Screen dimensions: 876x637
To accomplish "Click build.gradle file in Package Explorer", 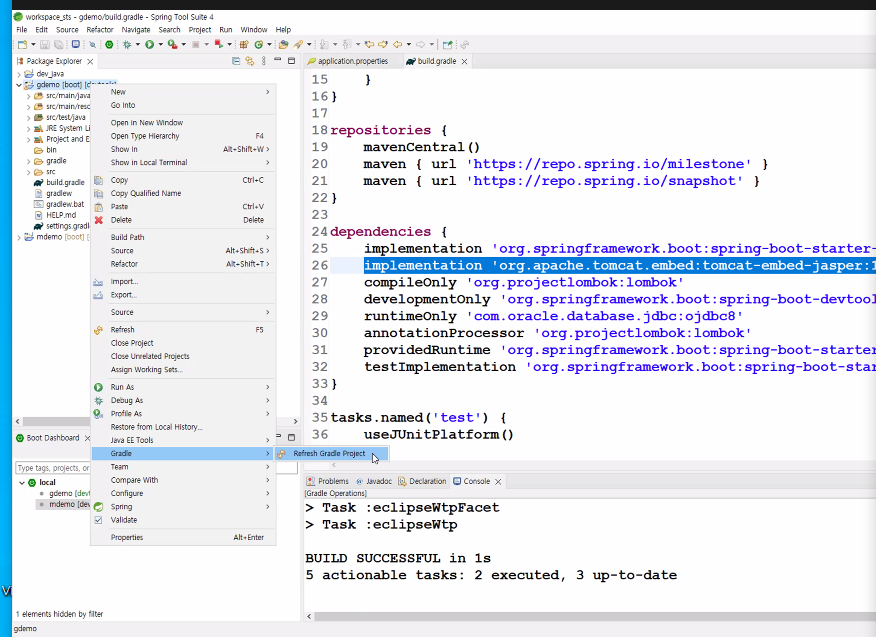I will coord(65,182).
